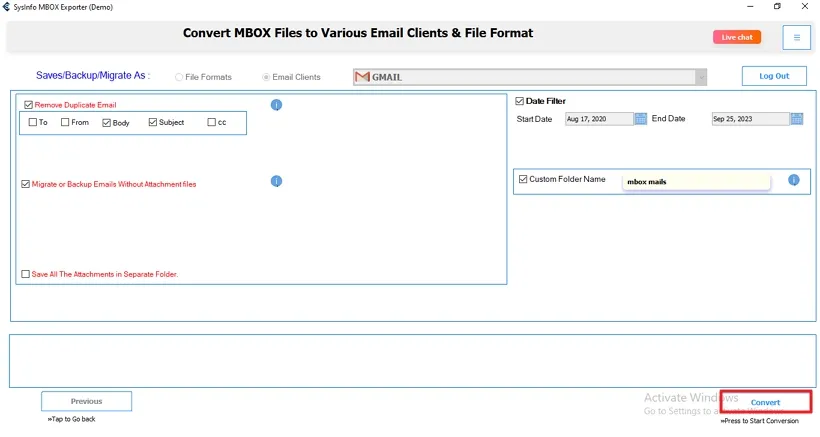Click the SysInfo app logo icon

[x=6, y=7]
